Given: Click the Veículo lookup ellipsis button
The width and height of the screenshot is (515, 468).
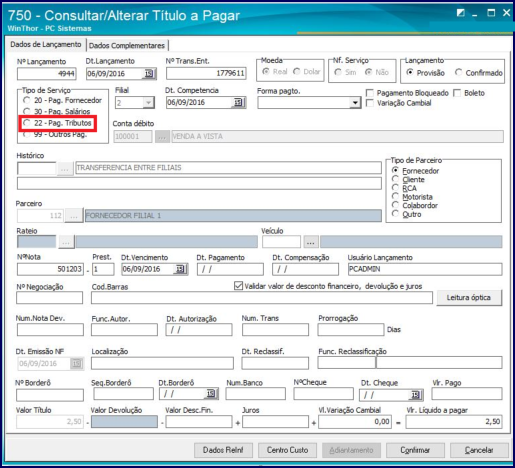Looking at the screenshot, I should (x=311, y=242).
